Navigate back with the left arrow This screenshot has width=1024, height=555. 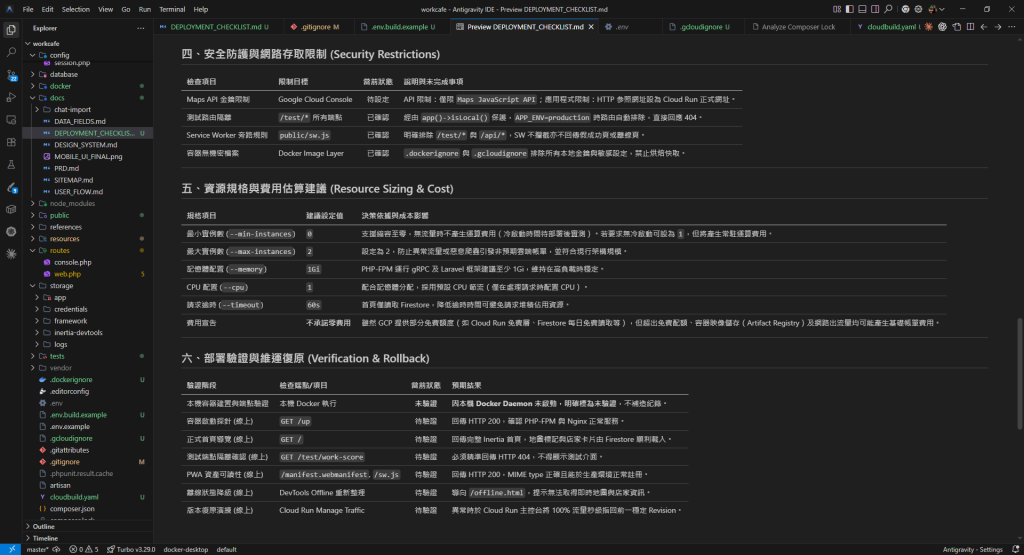coord(984,27)
